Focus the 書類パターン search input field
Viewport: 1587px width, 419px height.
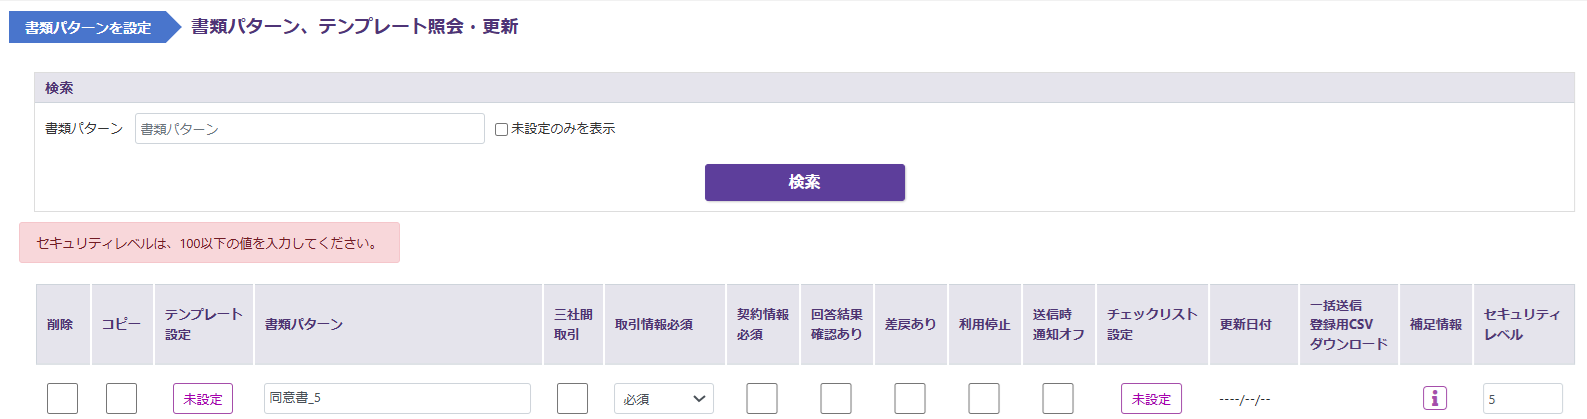[x=309, y=129]
